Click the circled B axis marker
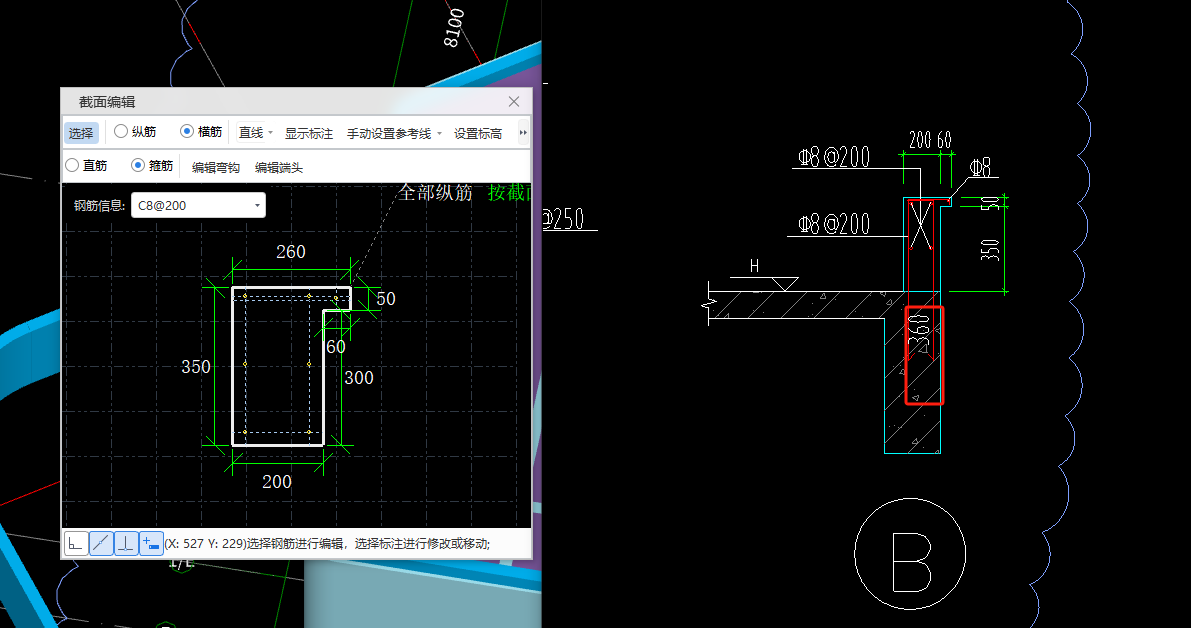1191x628 pixels. pyautogui.click(x=910, y=554)
